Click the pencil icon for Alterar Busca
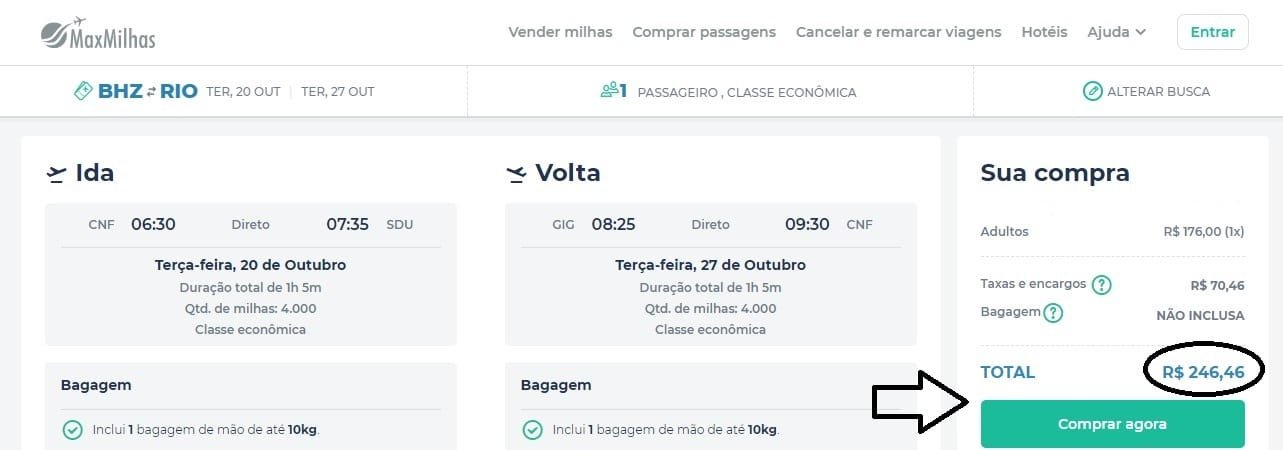The height and width of the screenshot is (450, 1283). (x=1092, y=91)
